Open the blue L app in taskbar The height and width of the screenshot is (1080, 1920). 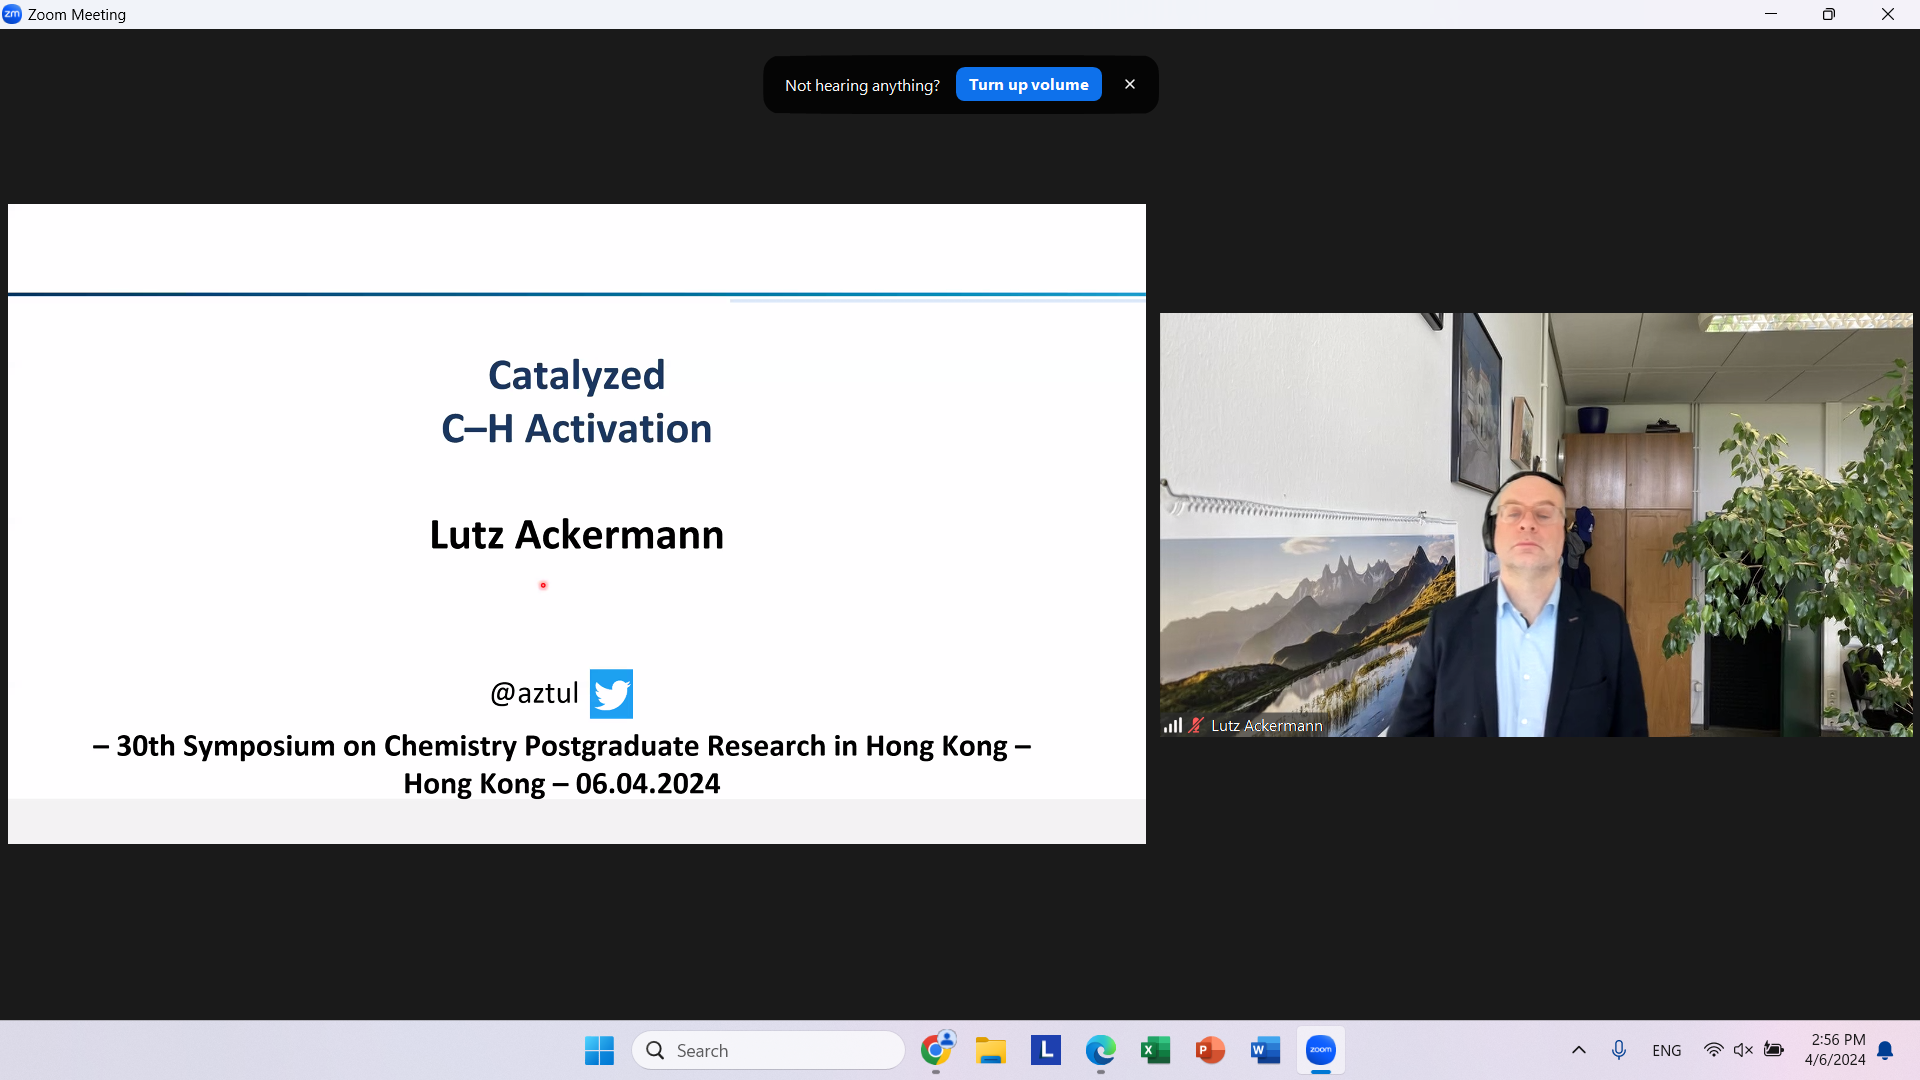[x=1046, y=1050]
